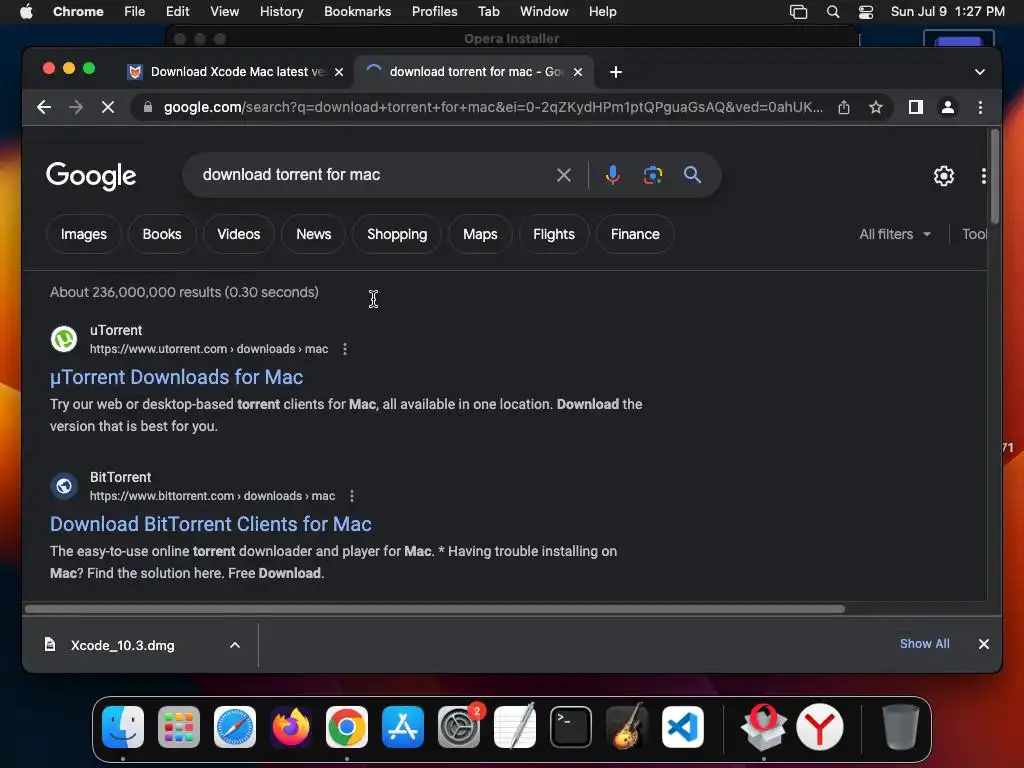Submit search with magnifier icon
The image size is (1024, 768).
pos(692,175)
